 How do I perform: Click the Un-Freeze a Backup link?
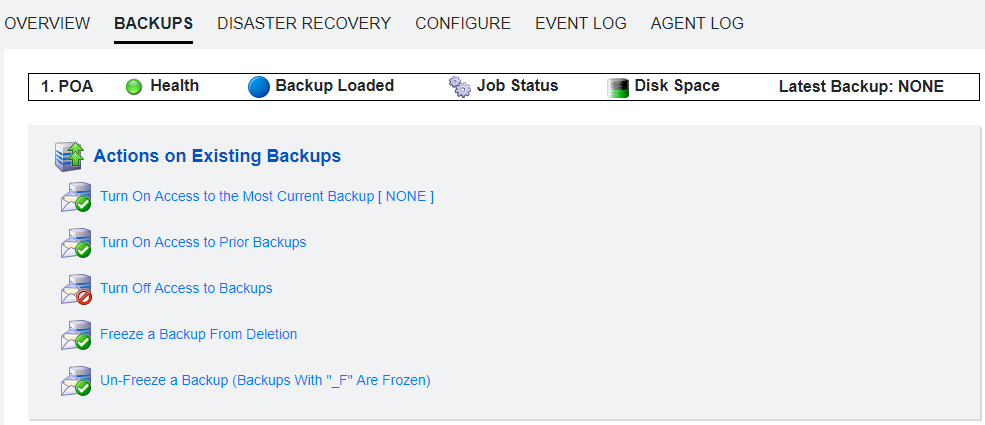(x=265, y=380)
